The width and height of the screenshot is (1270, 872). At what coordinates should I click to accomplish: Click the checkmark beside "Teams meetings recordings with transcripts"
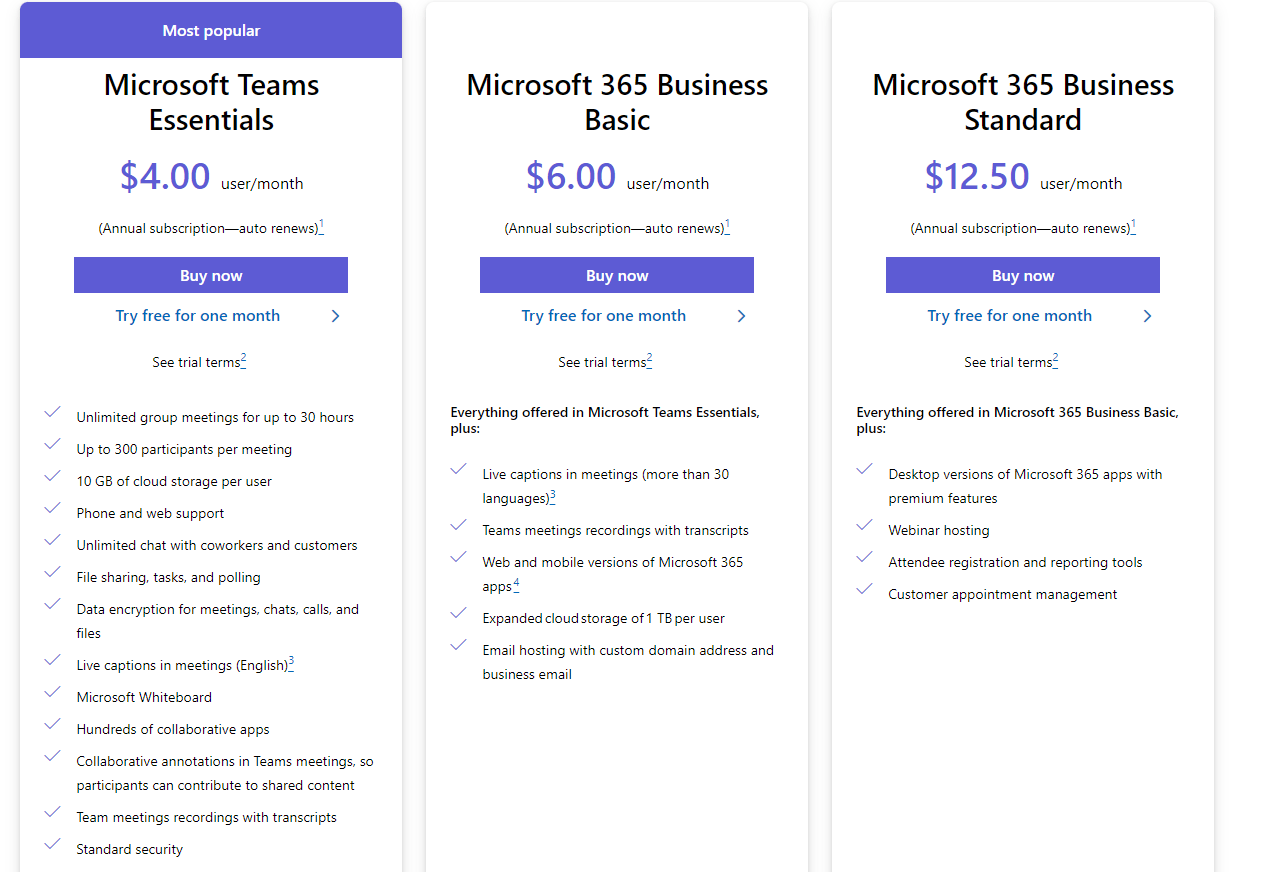458,525
